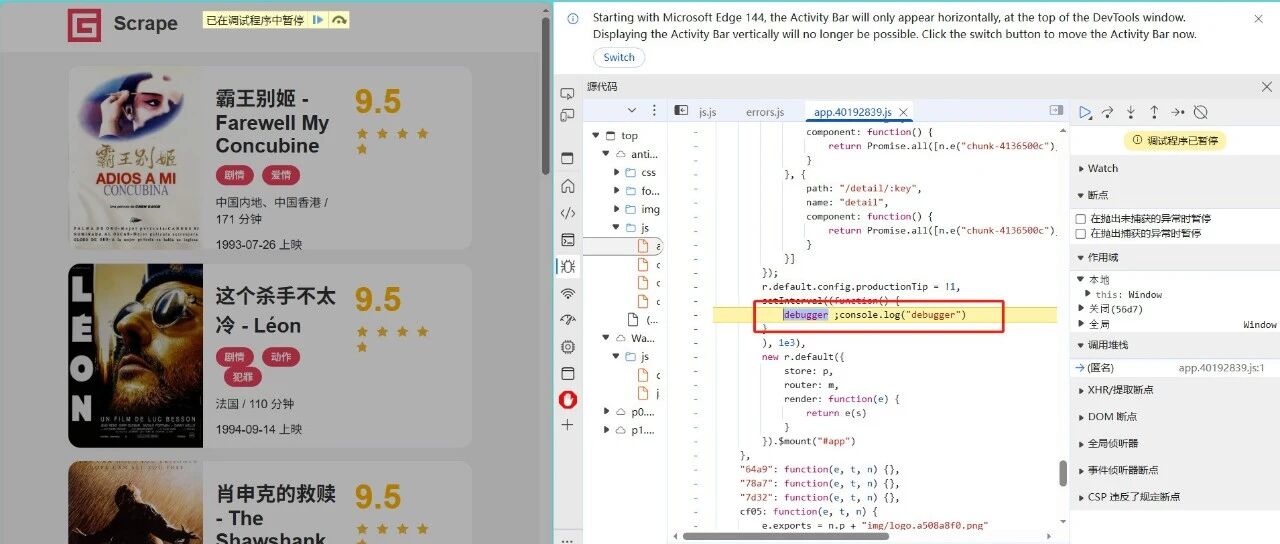Deactivate all breakpoints icon
1280x544 pixels.
click(x=1201, y=112)
